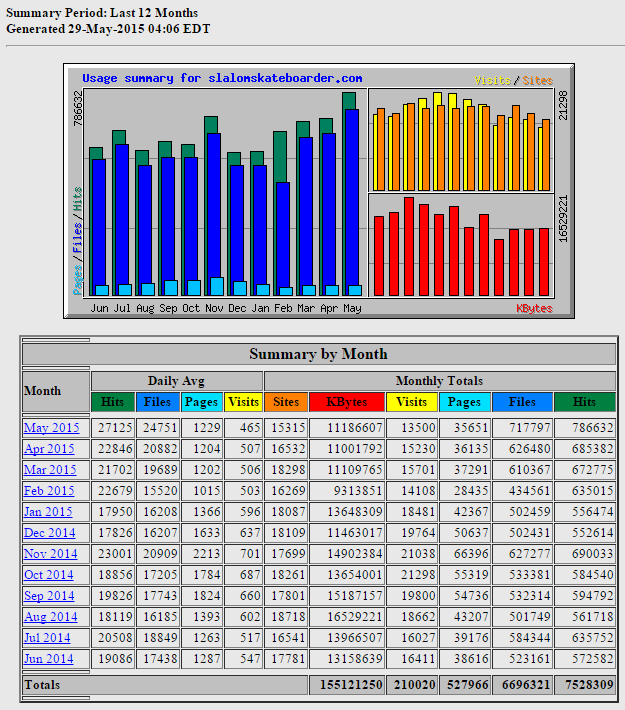Select the Dec 2014 month link
Viewport: 625px width, 710px height.
50,533
